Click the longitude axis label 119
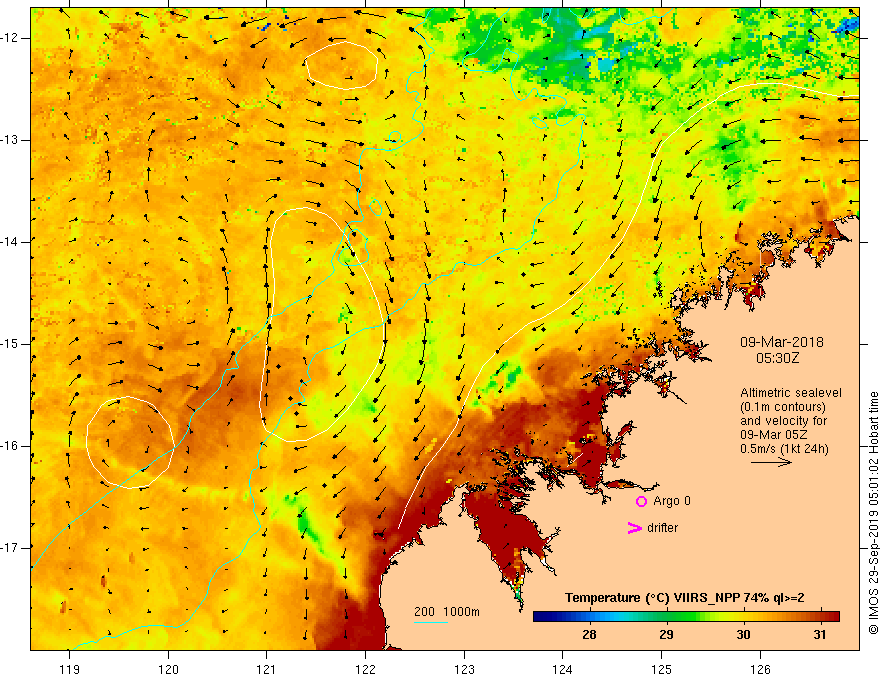The width and height of the screenshot is (880, 680). click(x=69, y=669)
